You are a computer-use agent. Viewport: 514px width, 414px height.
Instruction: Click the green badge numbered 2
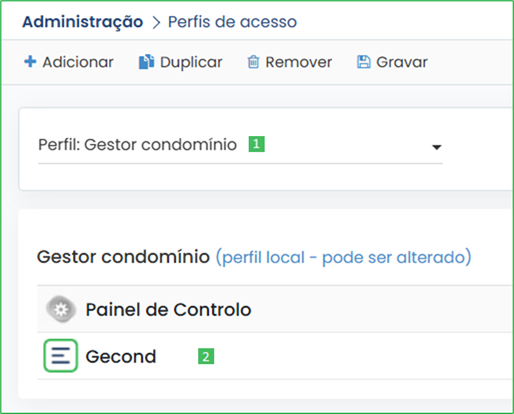[x=206, y=356]
